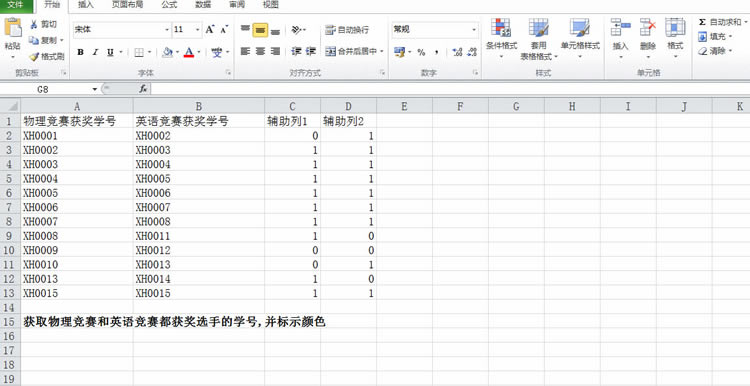This screenshot has height=386, width=750.
Task: Open 套用表格格式 table format gallery
Action: click(x=539, y=39)
